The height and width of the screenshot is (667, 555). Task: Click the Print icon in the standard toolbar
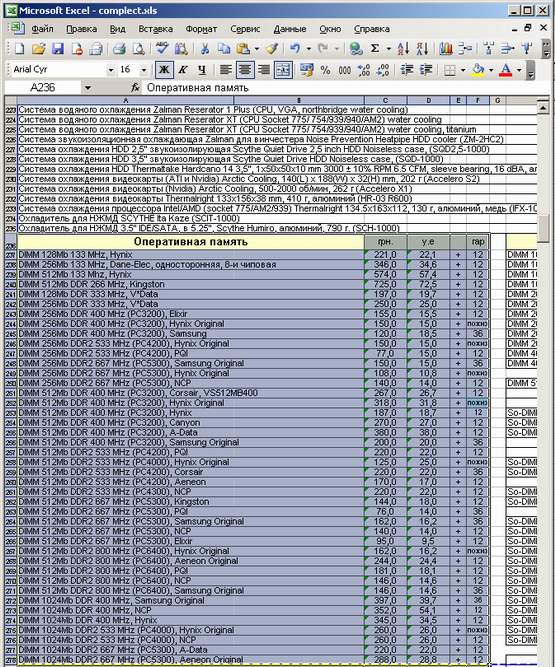pos(119,49)
